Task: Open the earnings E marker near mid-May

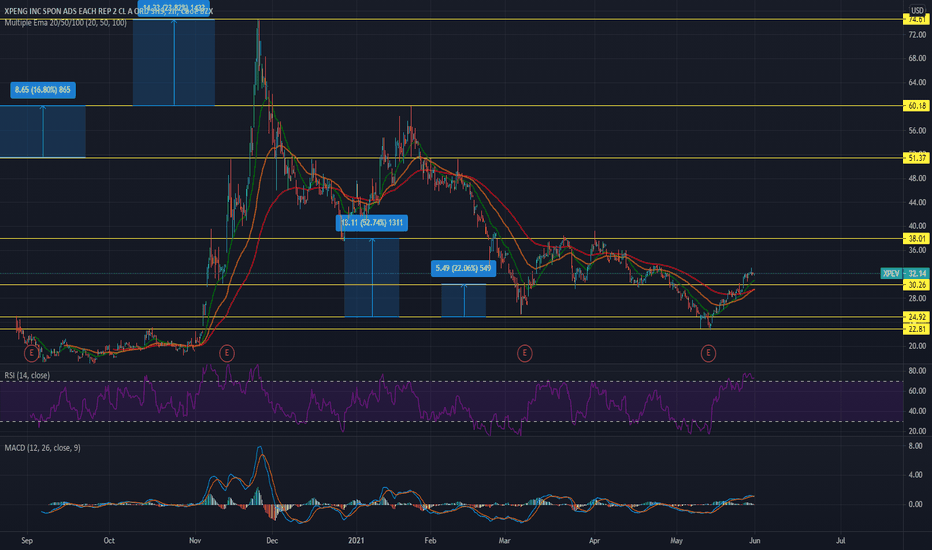Action: [x=708, y=354]
